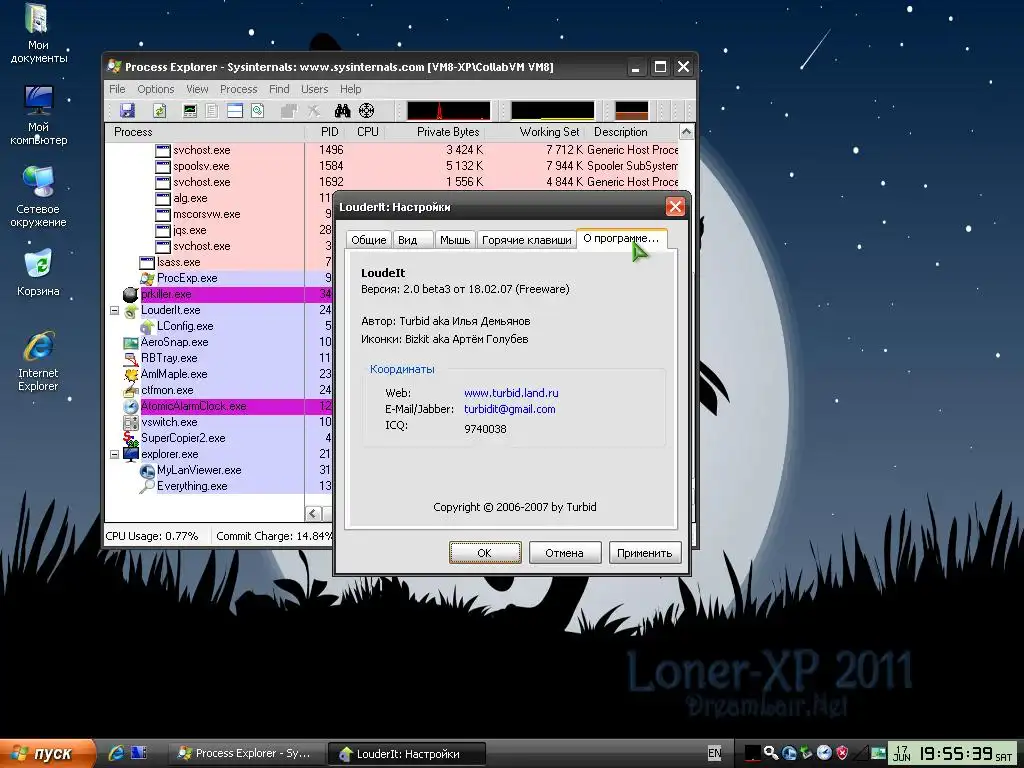1024x768 pixels.
Task: Open the Process menu
Action: pos(238,89)
